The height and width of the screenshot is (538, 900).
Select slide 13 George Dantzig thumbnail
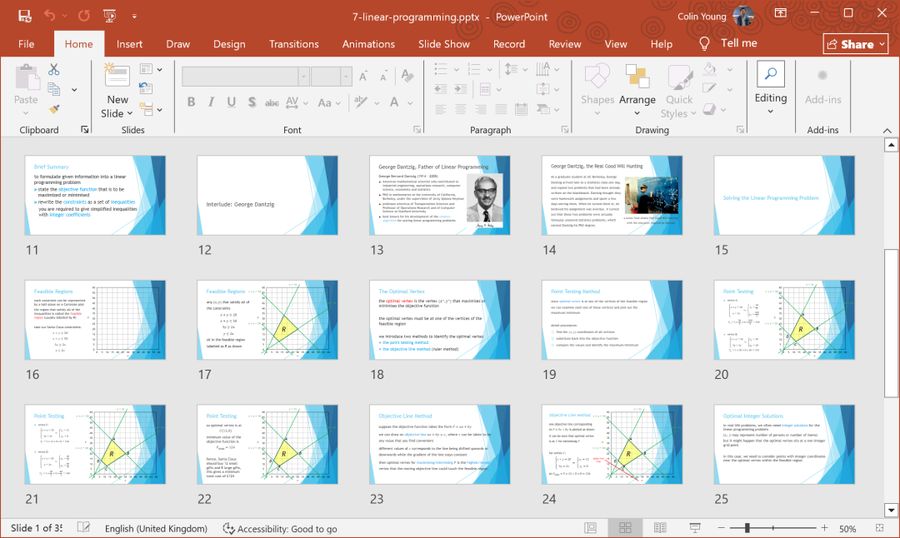(x=441, y=195)
